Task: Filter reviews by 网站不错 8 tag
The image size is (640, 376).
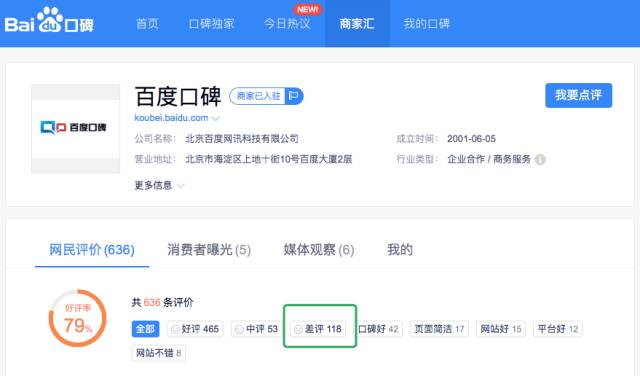Action: [x=159, y=353]
